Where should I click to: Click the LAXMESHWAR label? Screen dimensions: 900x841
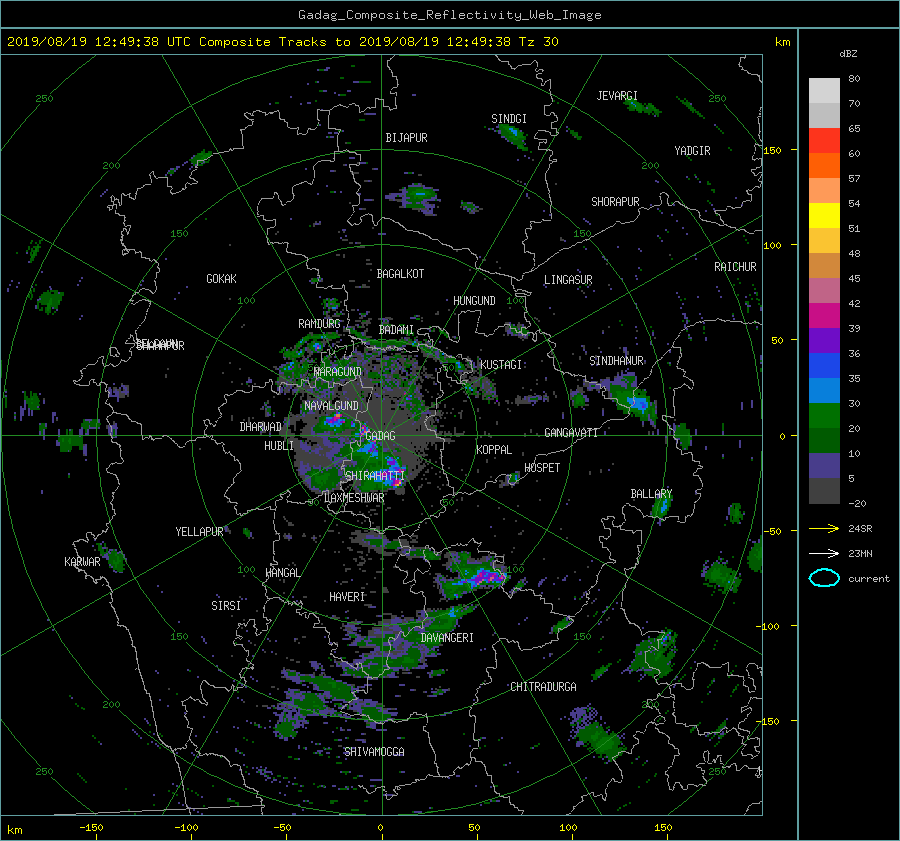click(x=354, y=498)
